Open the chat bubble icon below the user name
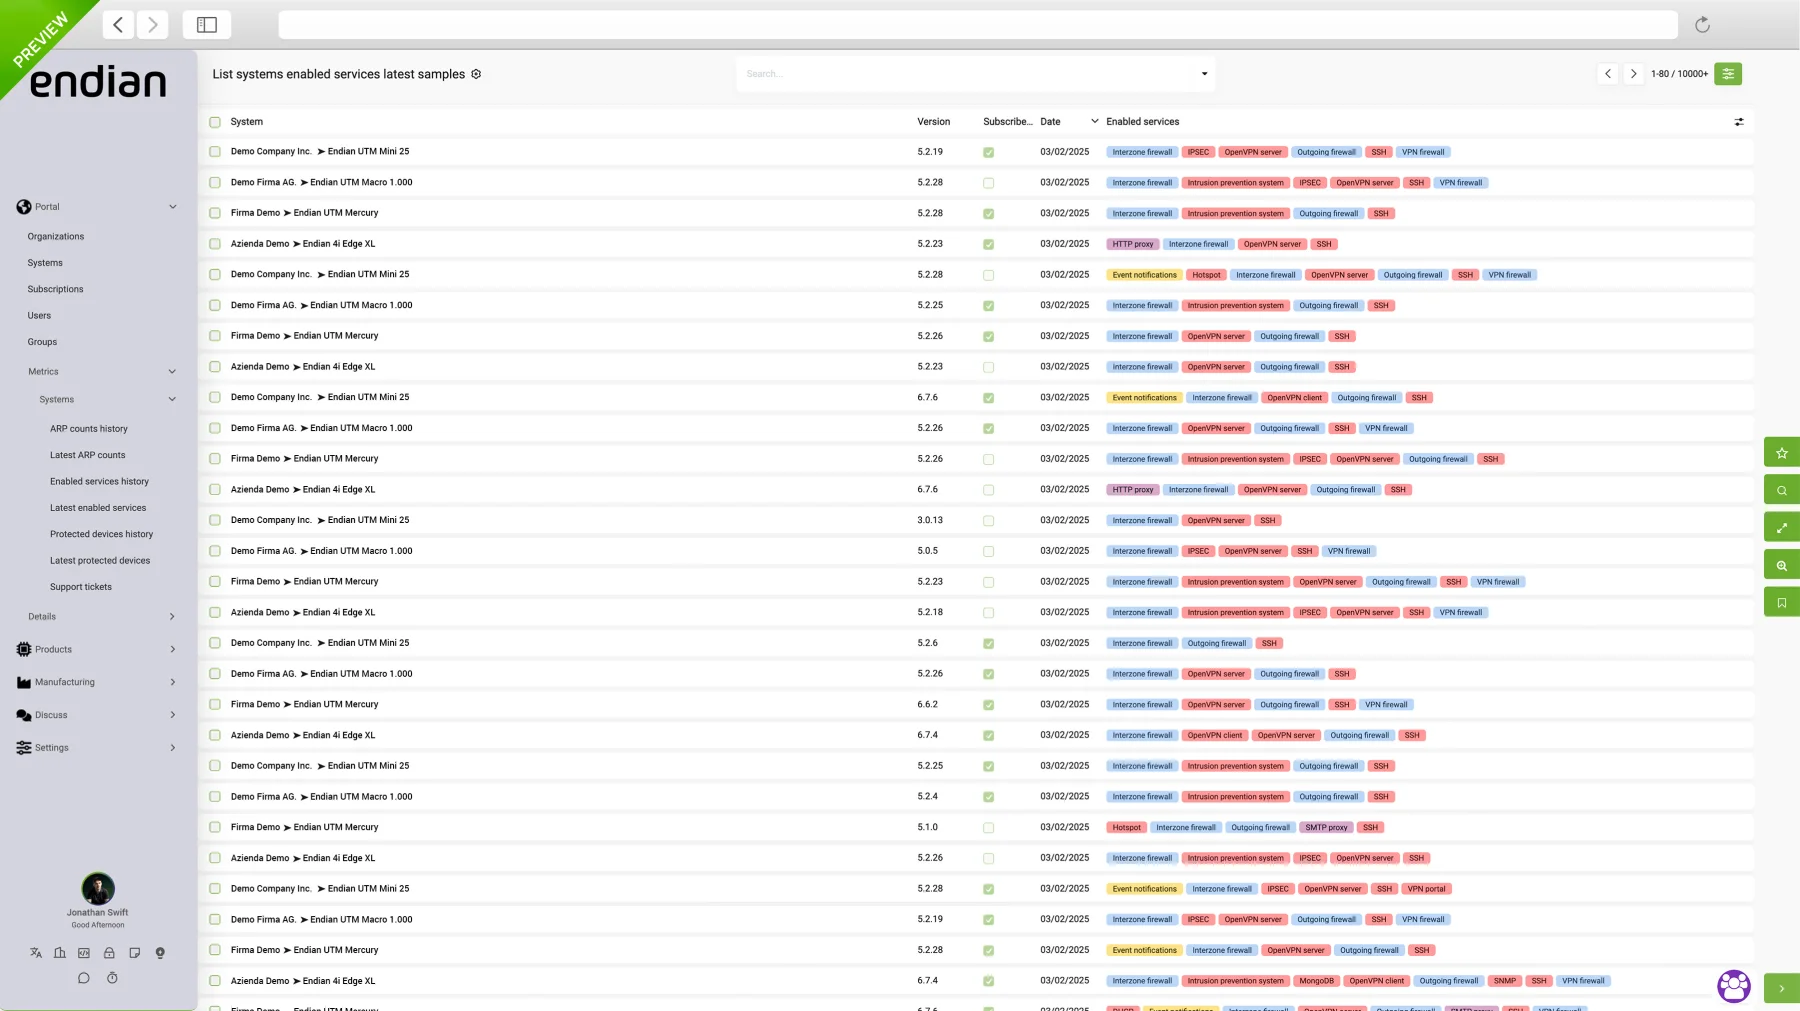 pyautogui.click(x=84, y=978)
